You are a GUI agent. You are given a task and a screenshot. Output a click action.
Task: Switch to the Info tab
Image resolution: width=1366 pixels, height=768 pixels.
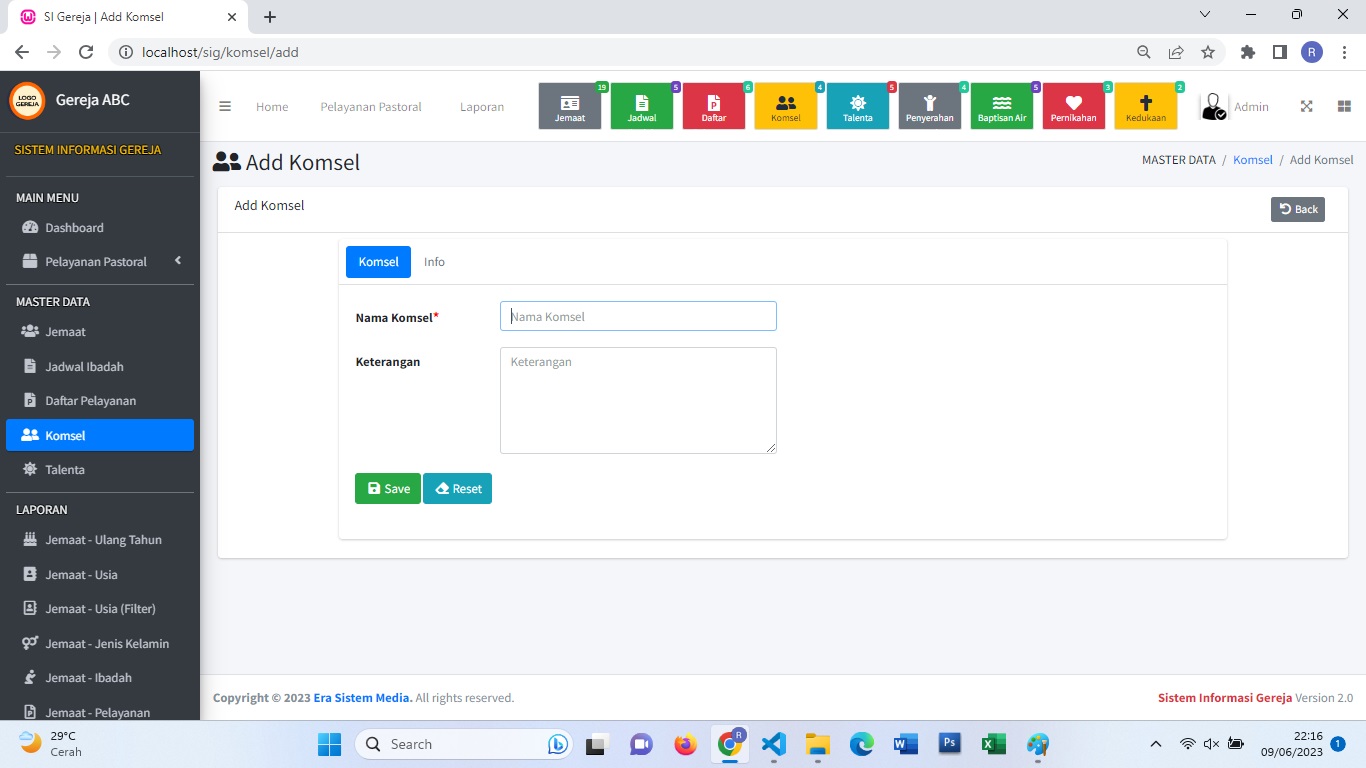pyautogui.click(x=434, y=262)
